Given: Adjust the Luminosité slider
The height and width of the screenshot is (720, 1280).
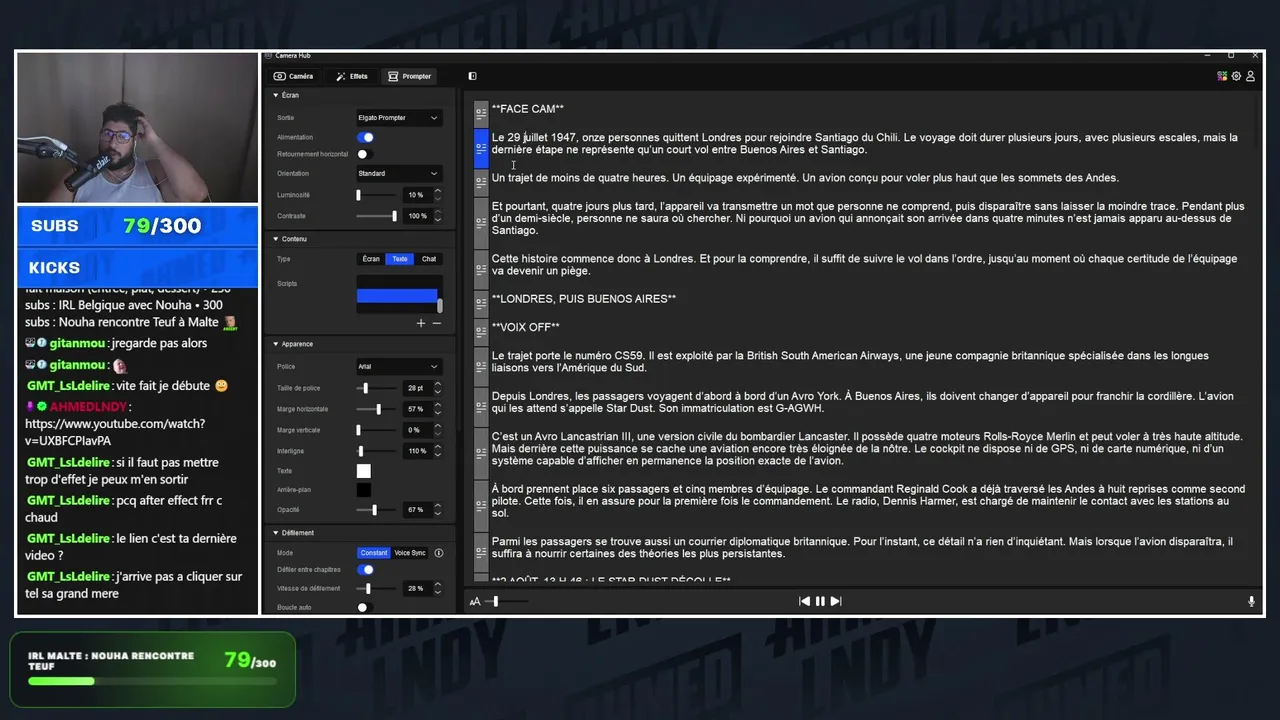Looking at the screenshot, I should coord(378,195).
